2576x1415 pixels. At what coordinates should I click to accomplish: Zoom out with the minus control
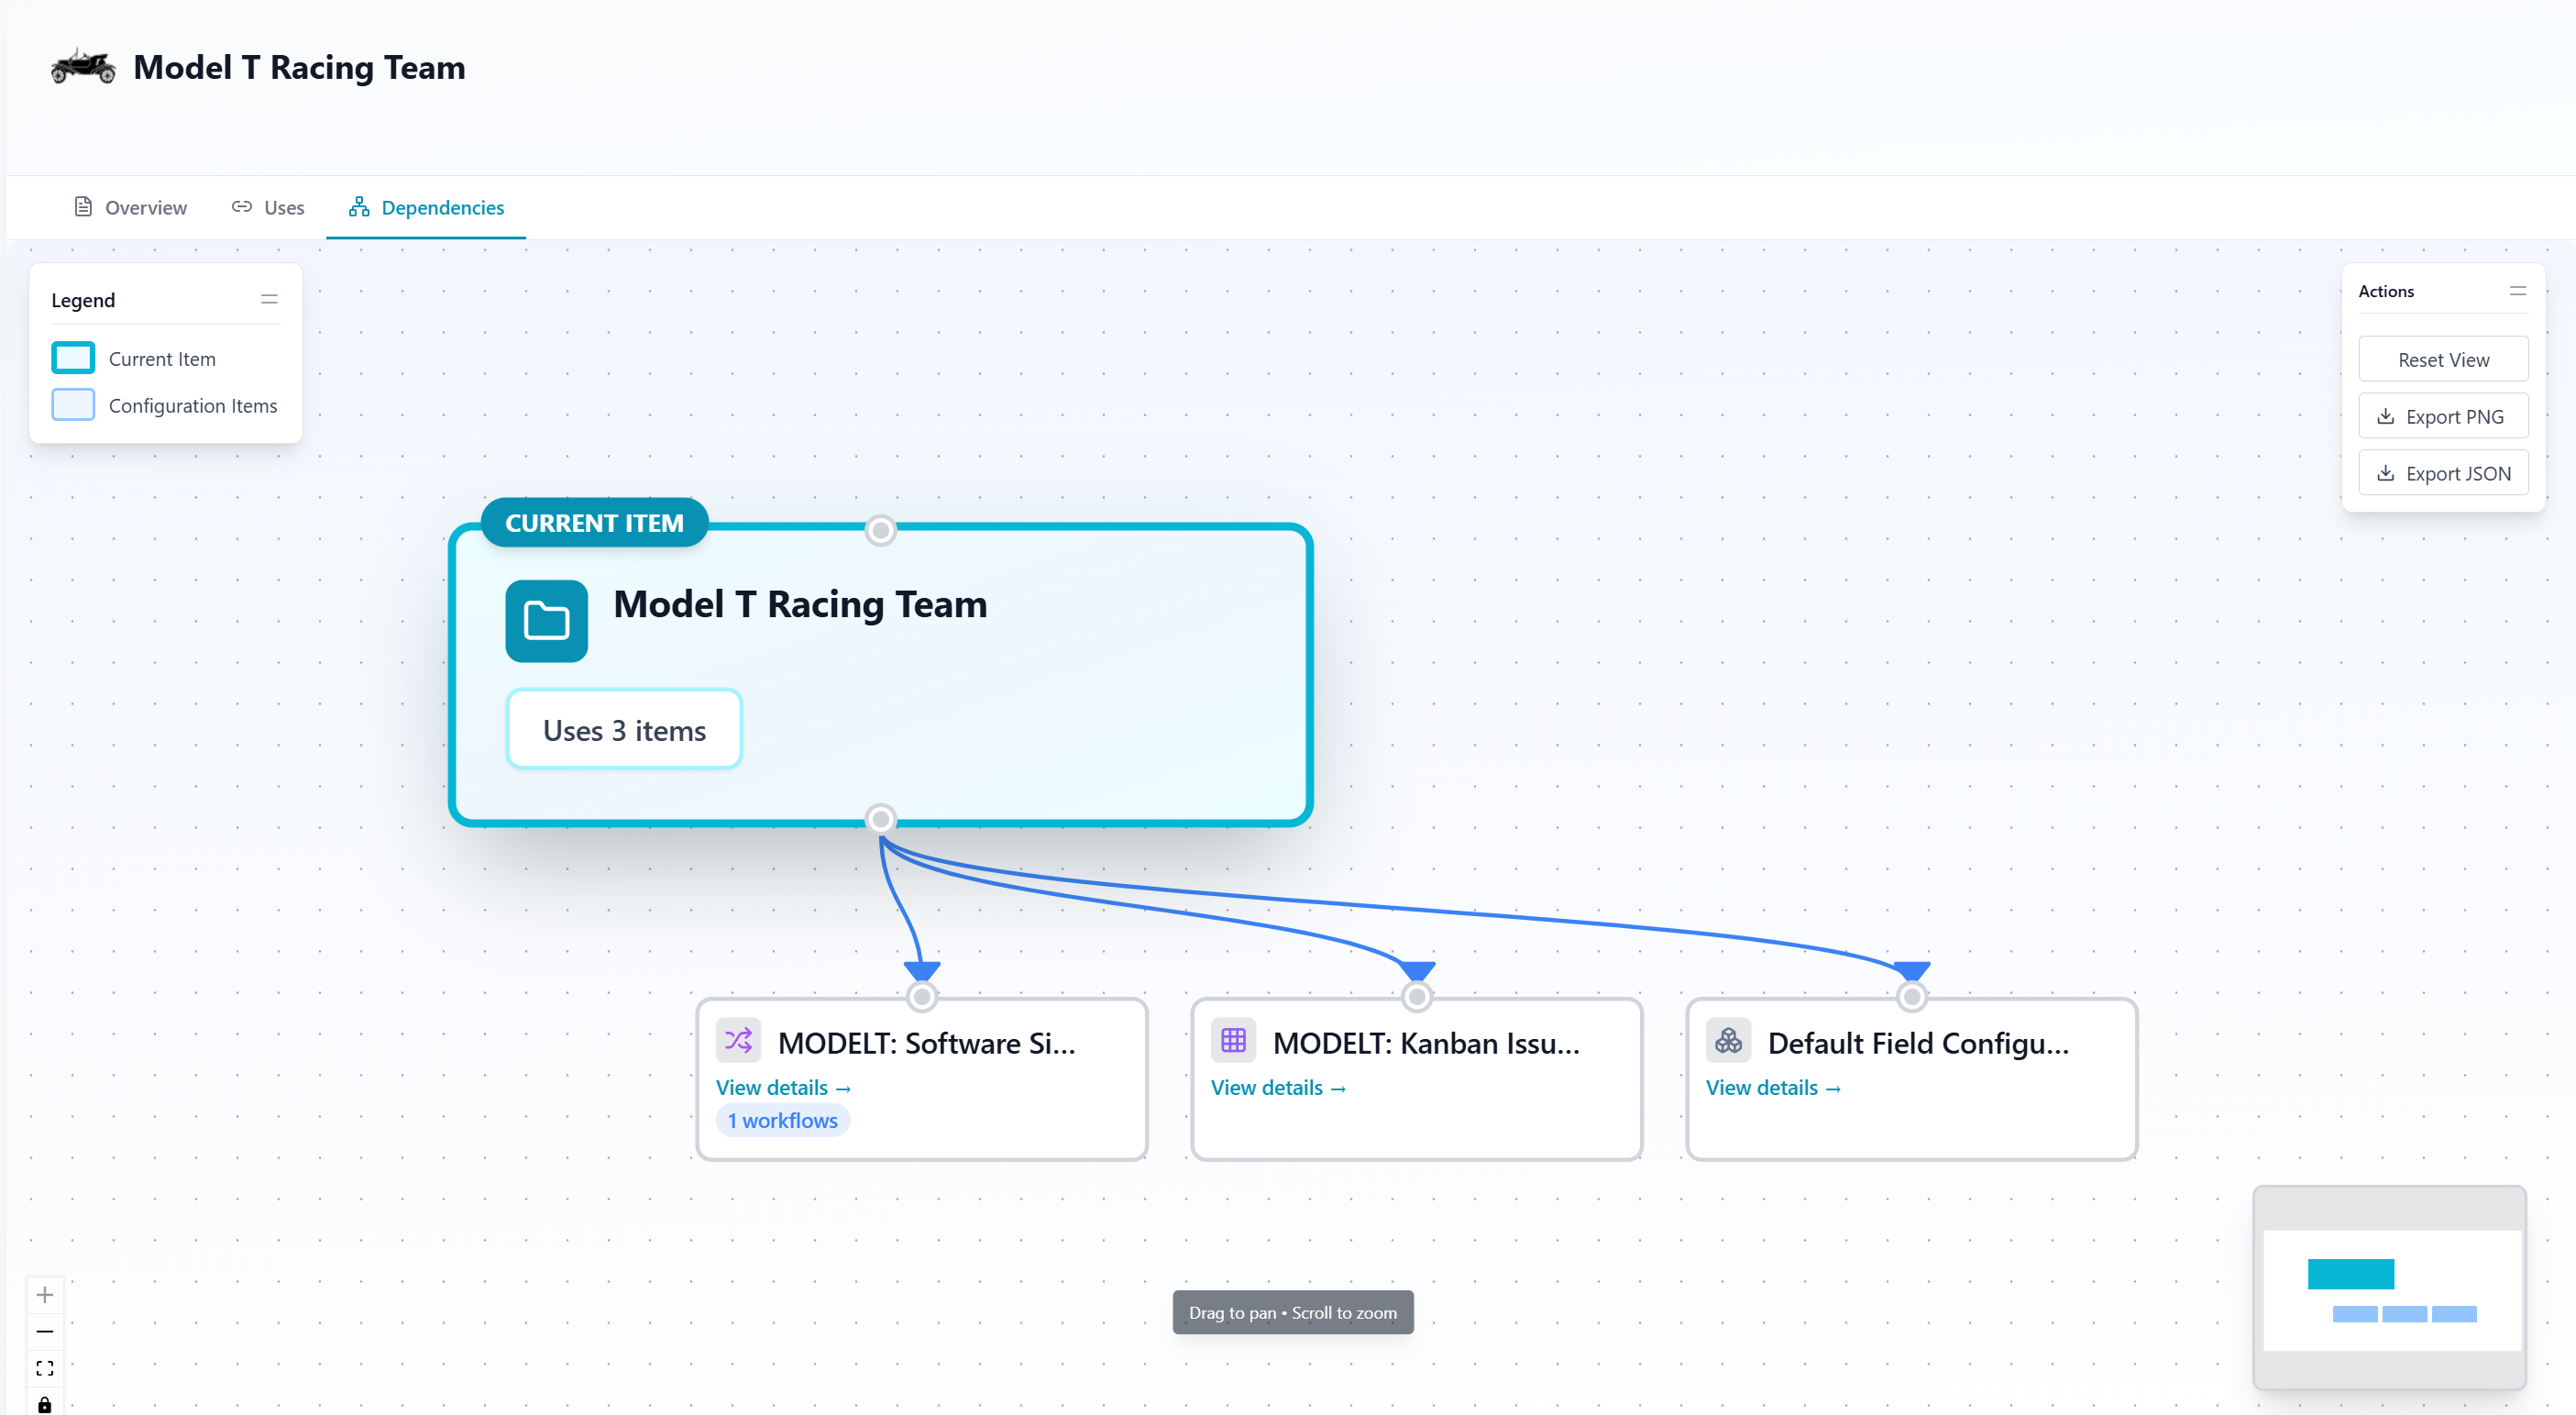(45, 1331)
